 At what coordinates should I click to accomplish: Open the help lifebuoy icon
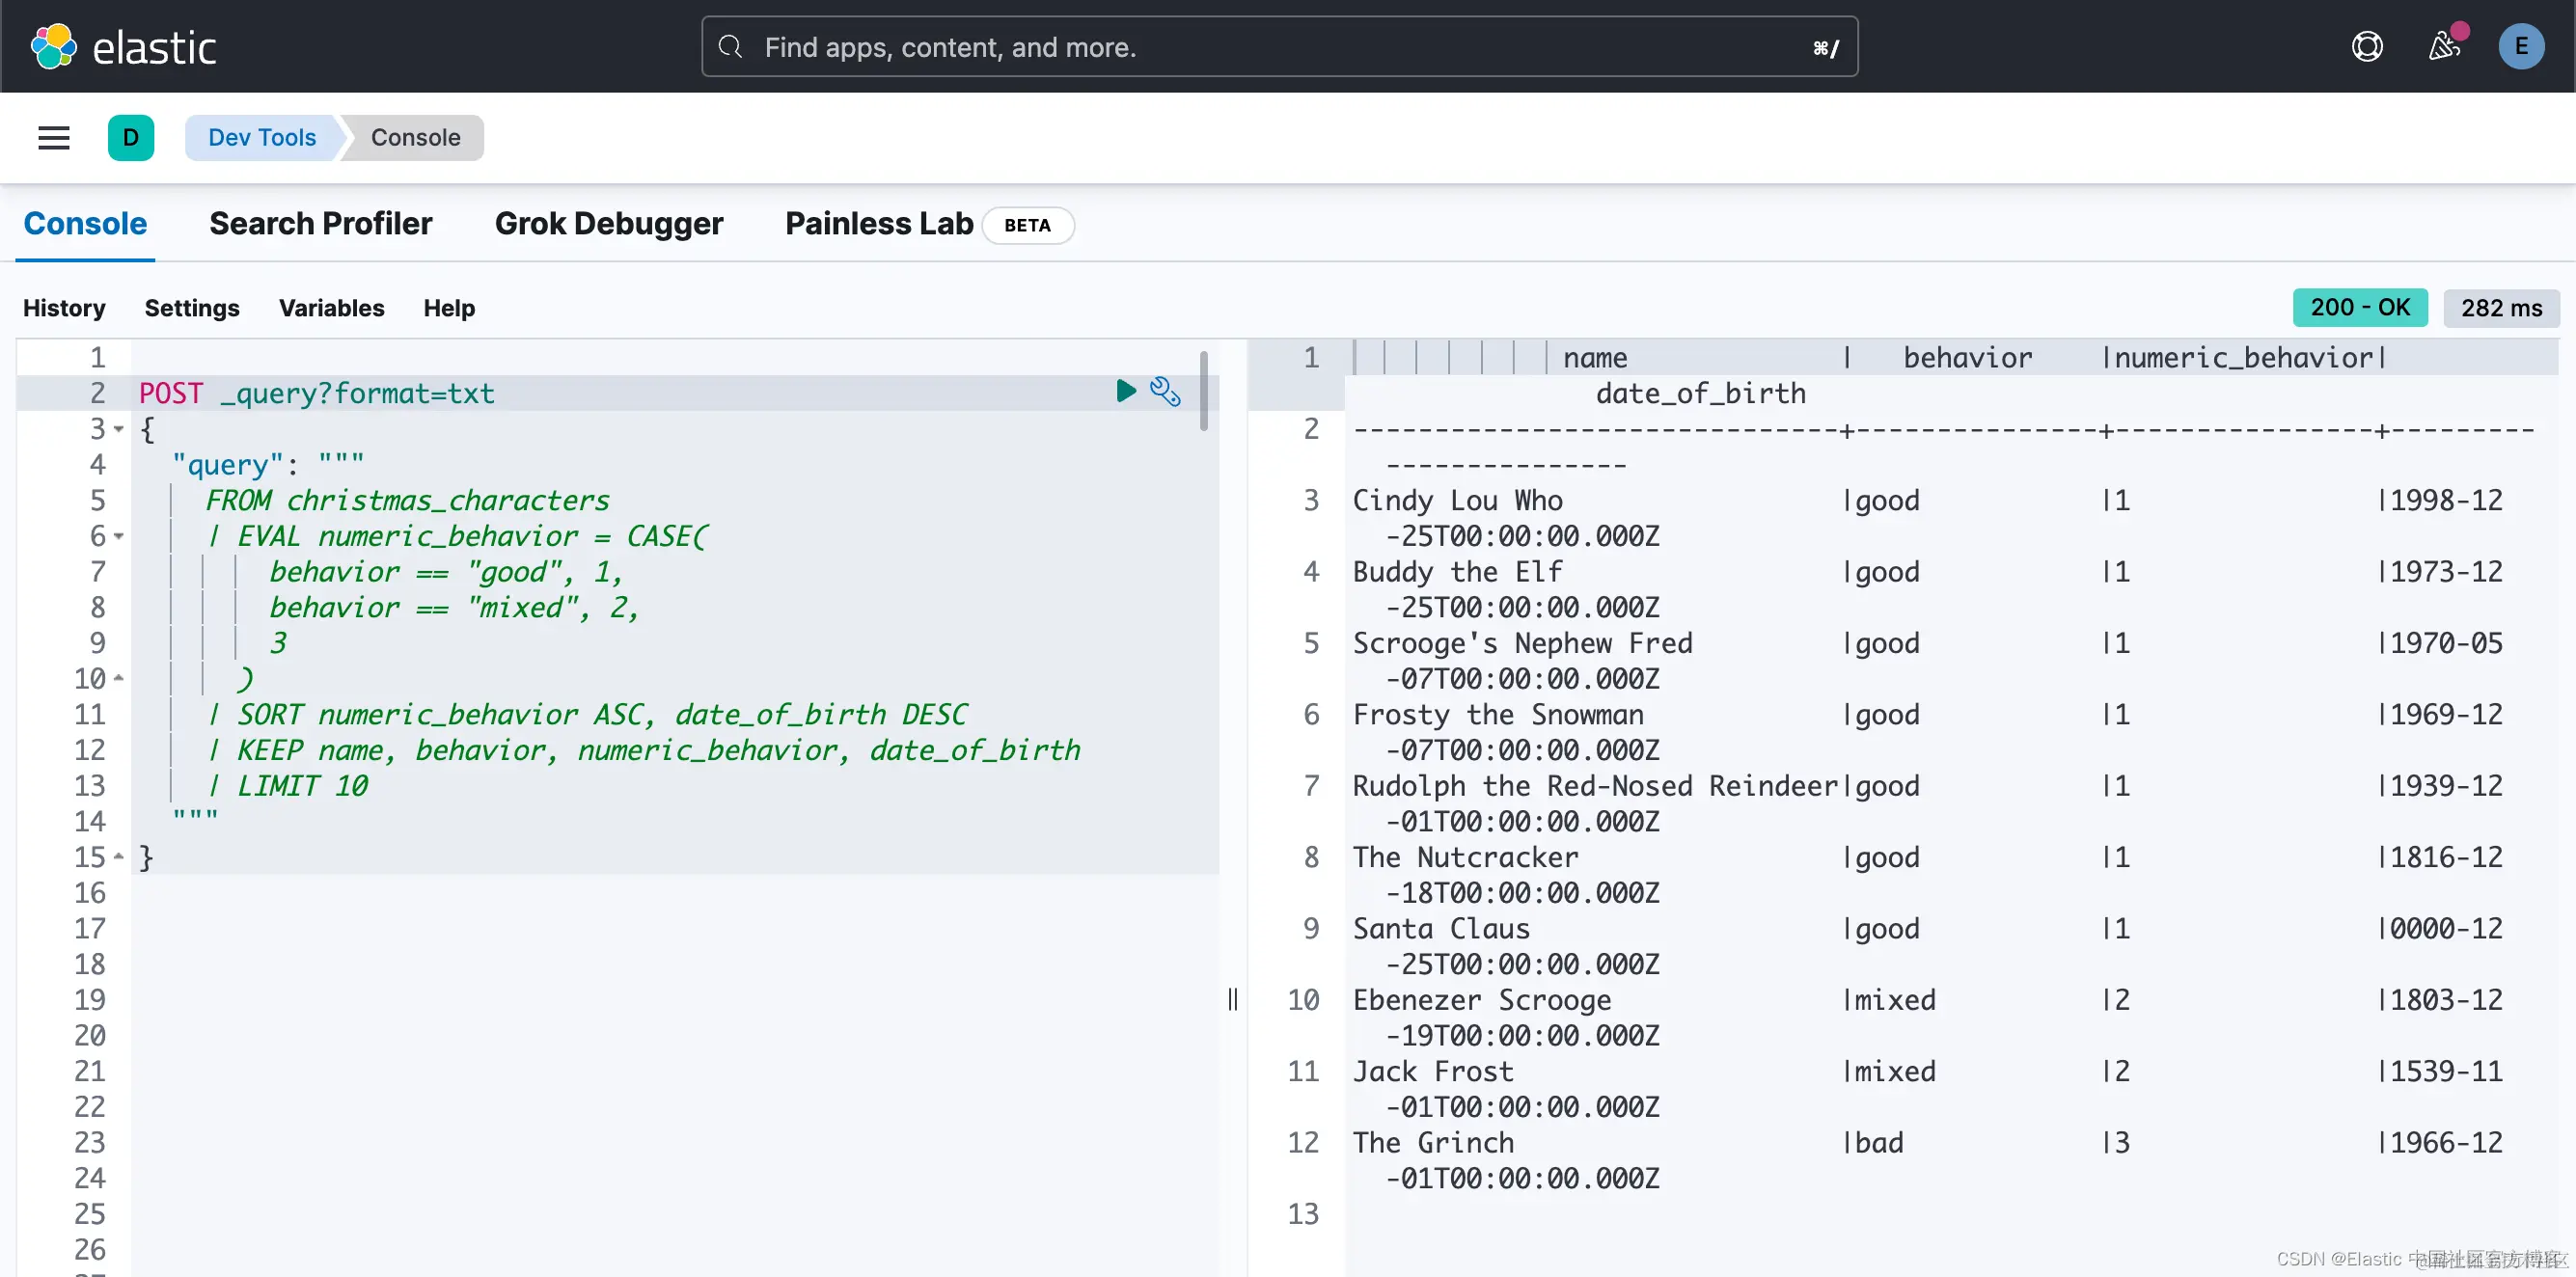coord(2367,47)
